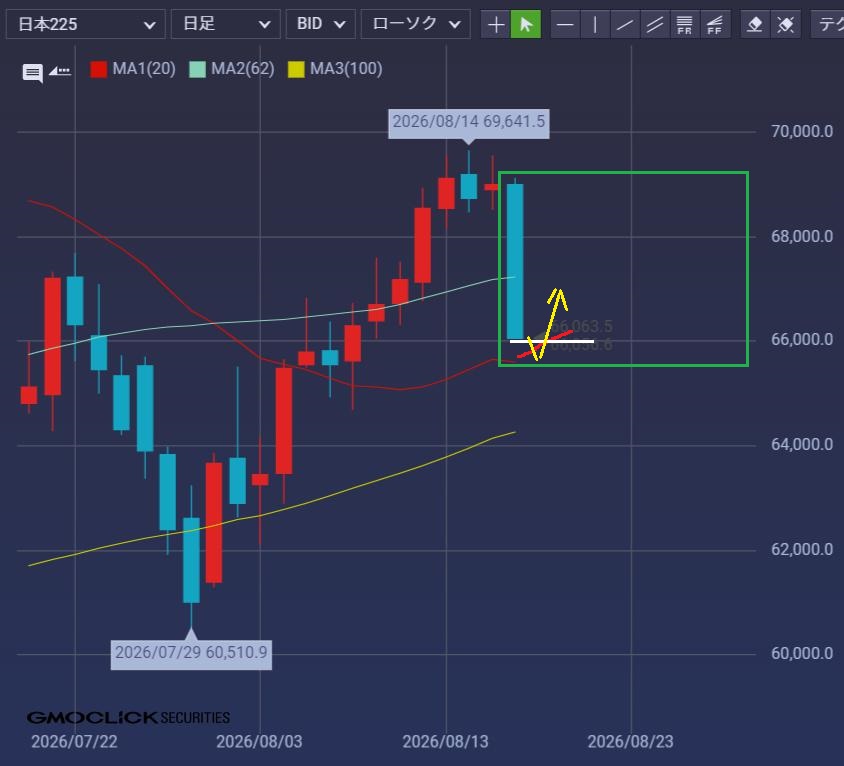Click the red MA1(20) color swatch
Image resolution: width=844 pixels, height=766 pixels.
click(99, 69)
